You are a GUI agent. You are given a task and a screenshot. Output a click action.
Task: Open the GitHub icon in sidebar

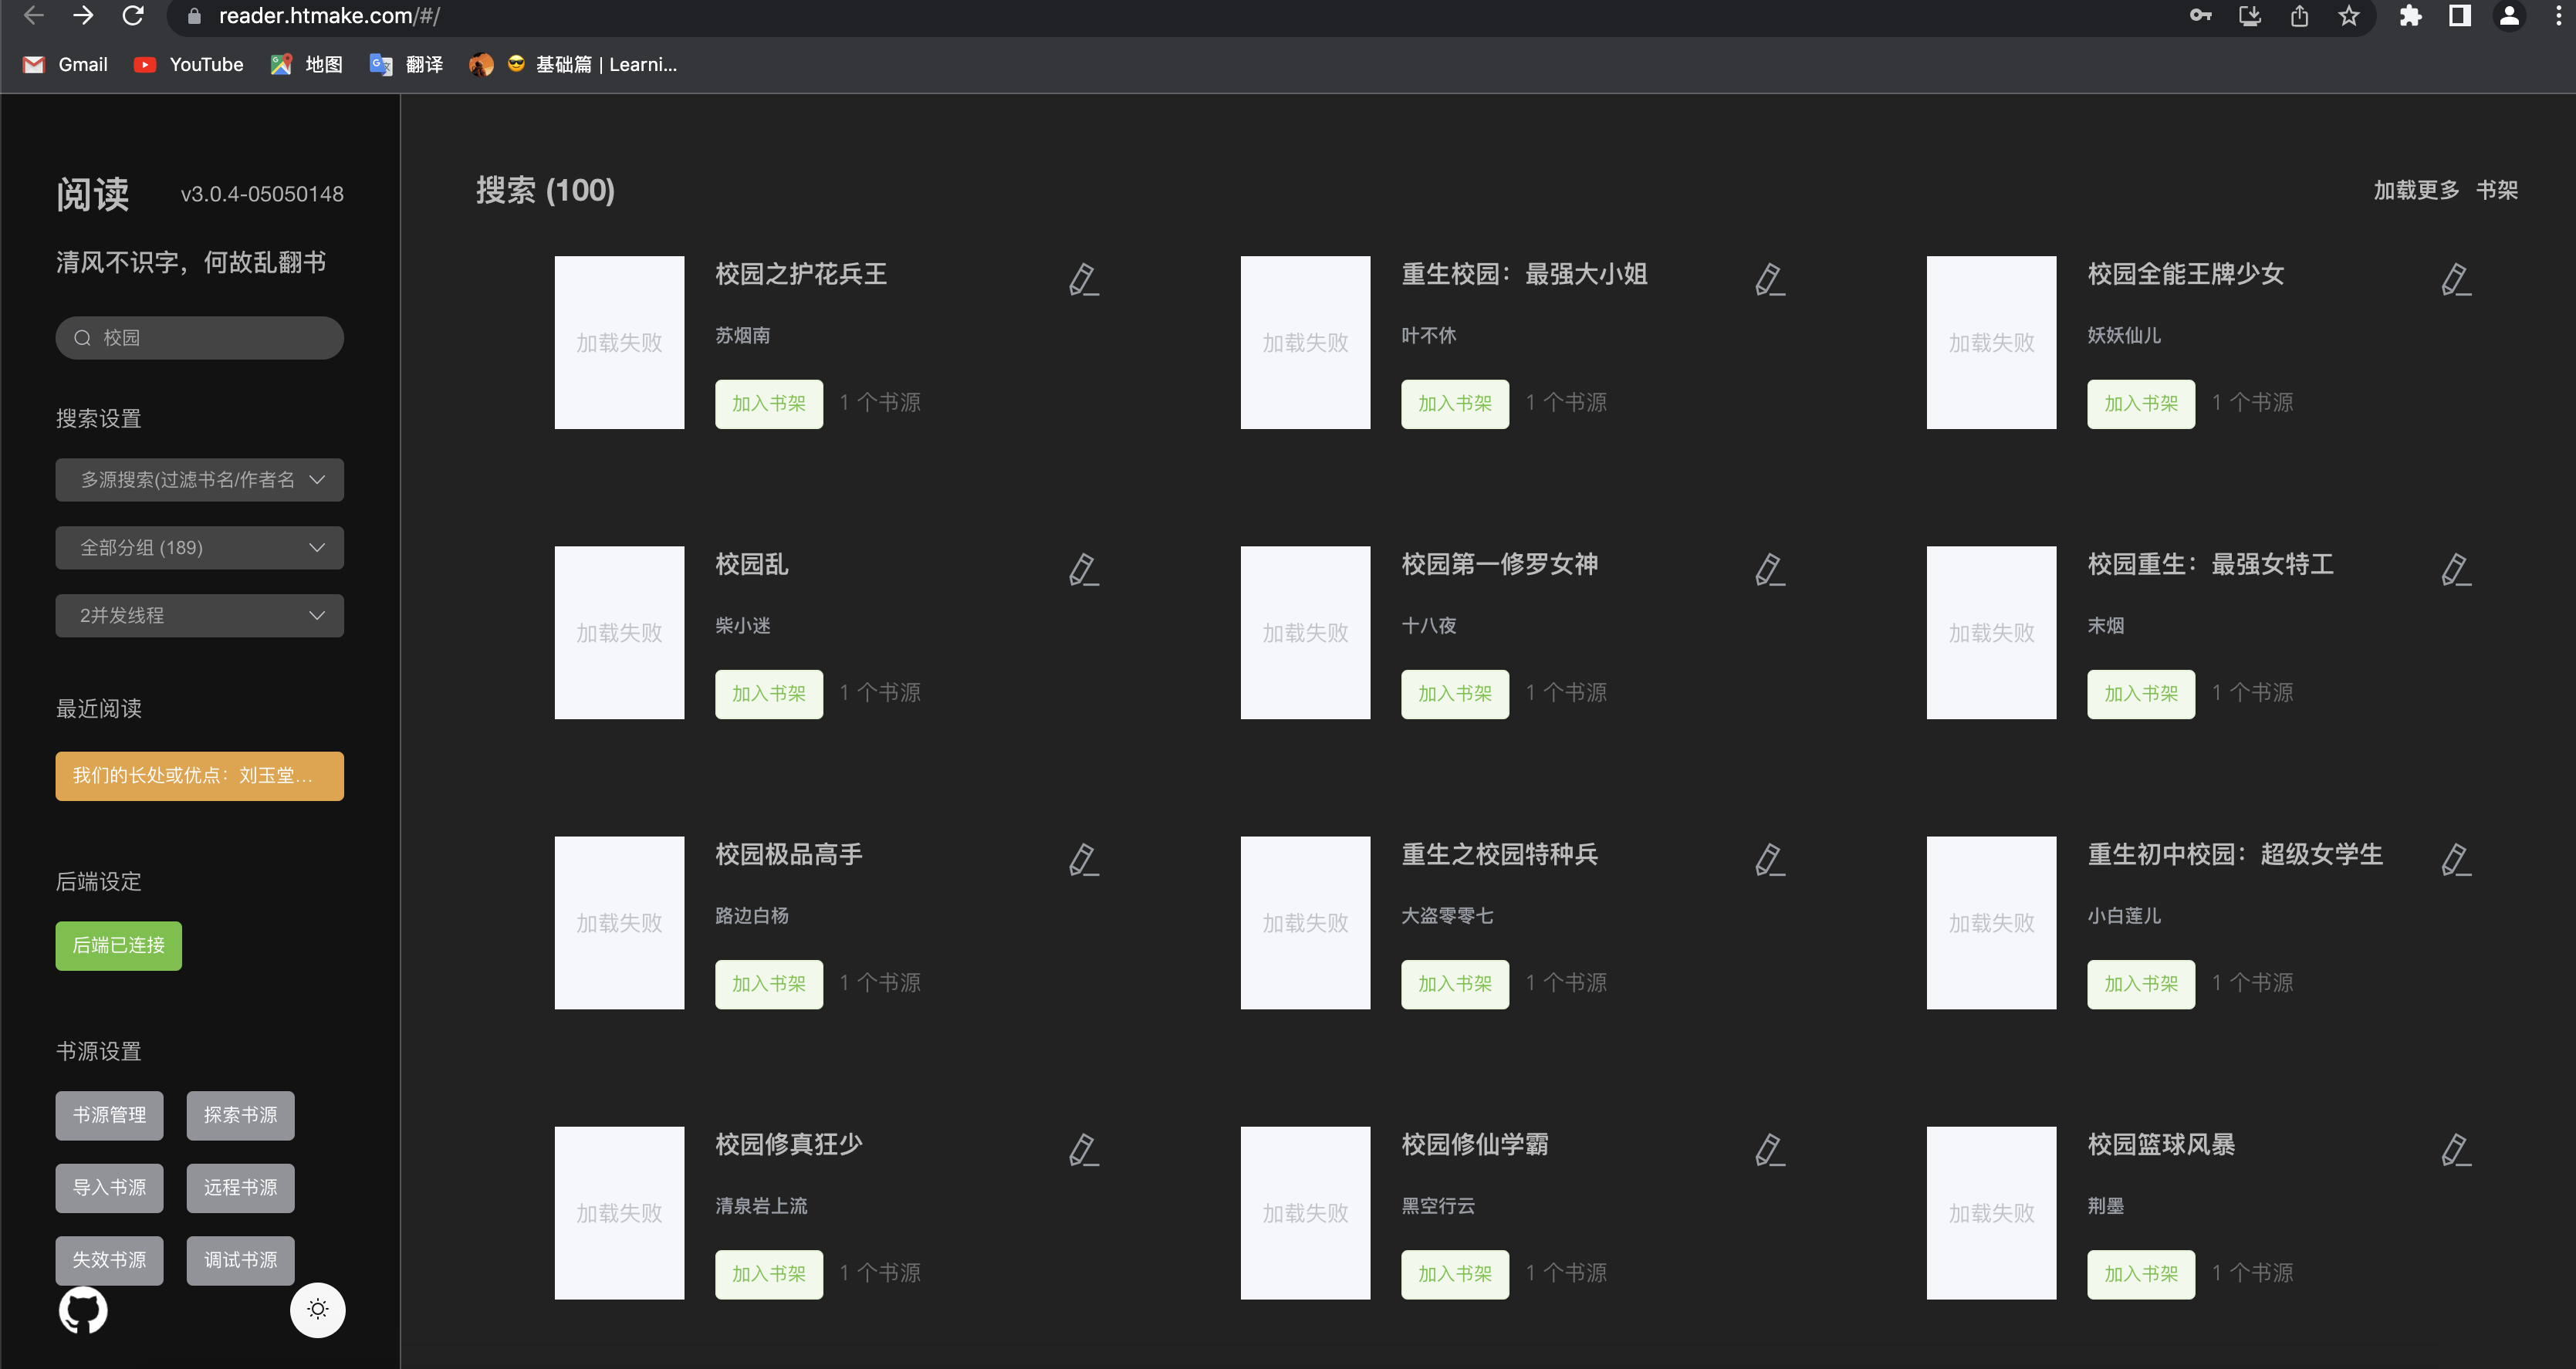pyautogui.click(x=83, y=1309)
